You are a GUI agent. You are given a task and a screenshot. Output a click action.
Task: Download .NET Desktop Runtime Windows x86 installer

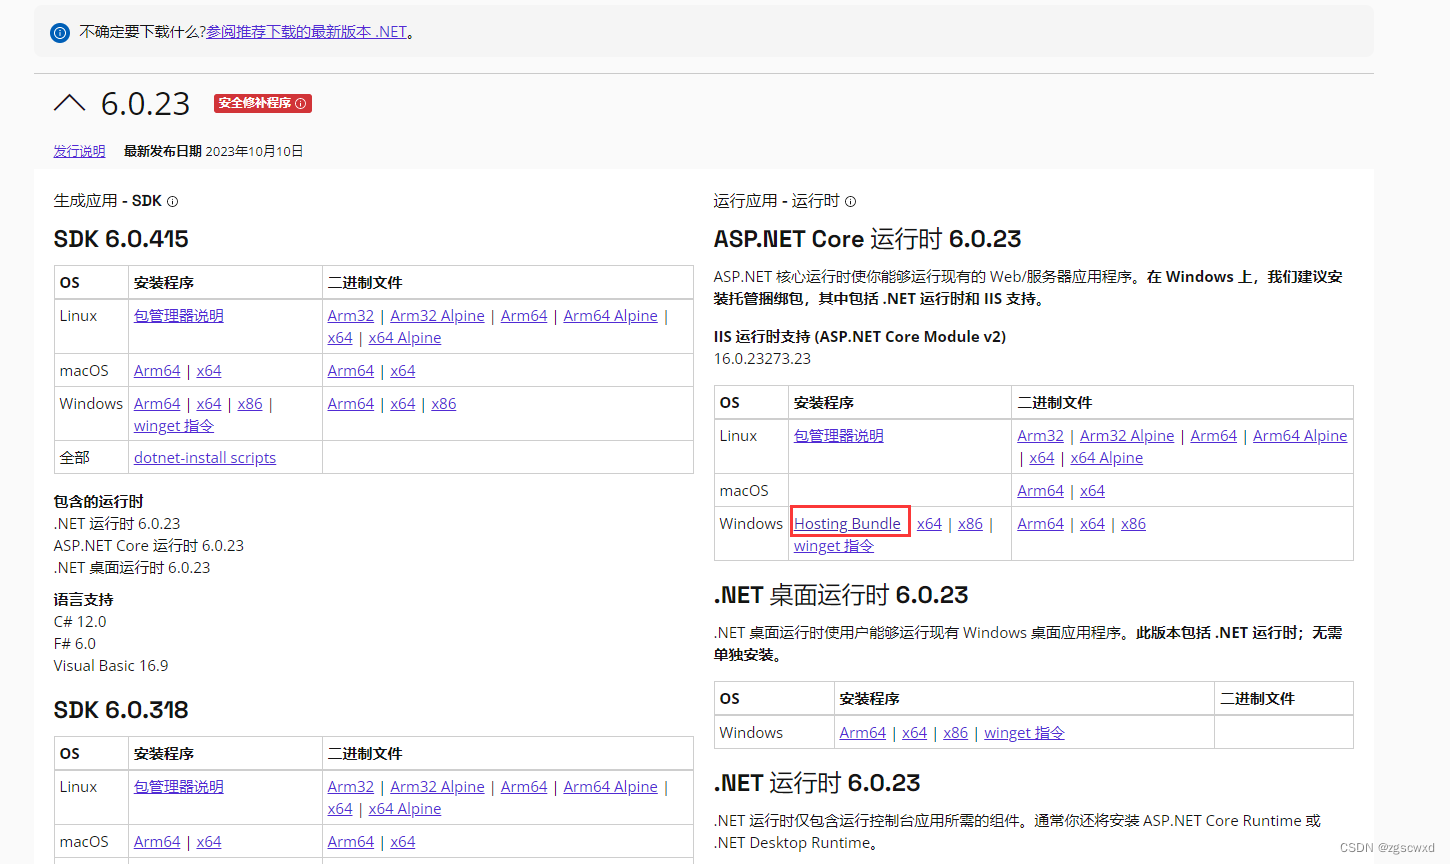point(956,732)
